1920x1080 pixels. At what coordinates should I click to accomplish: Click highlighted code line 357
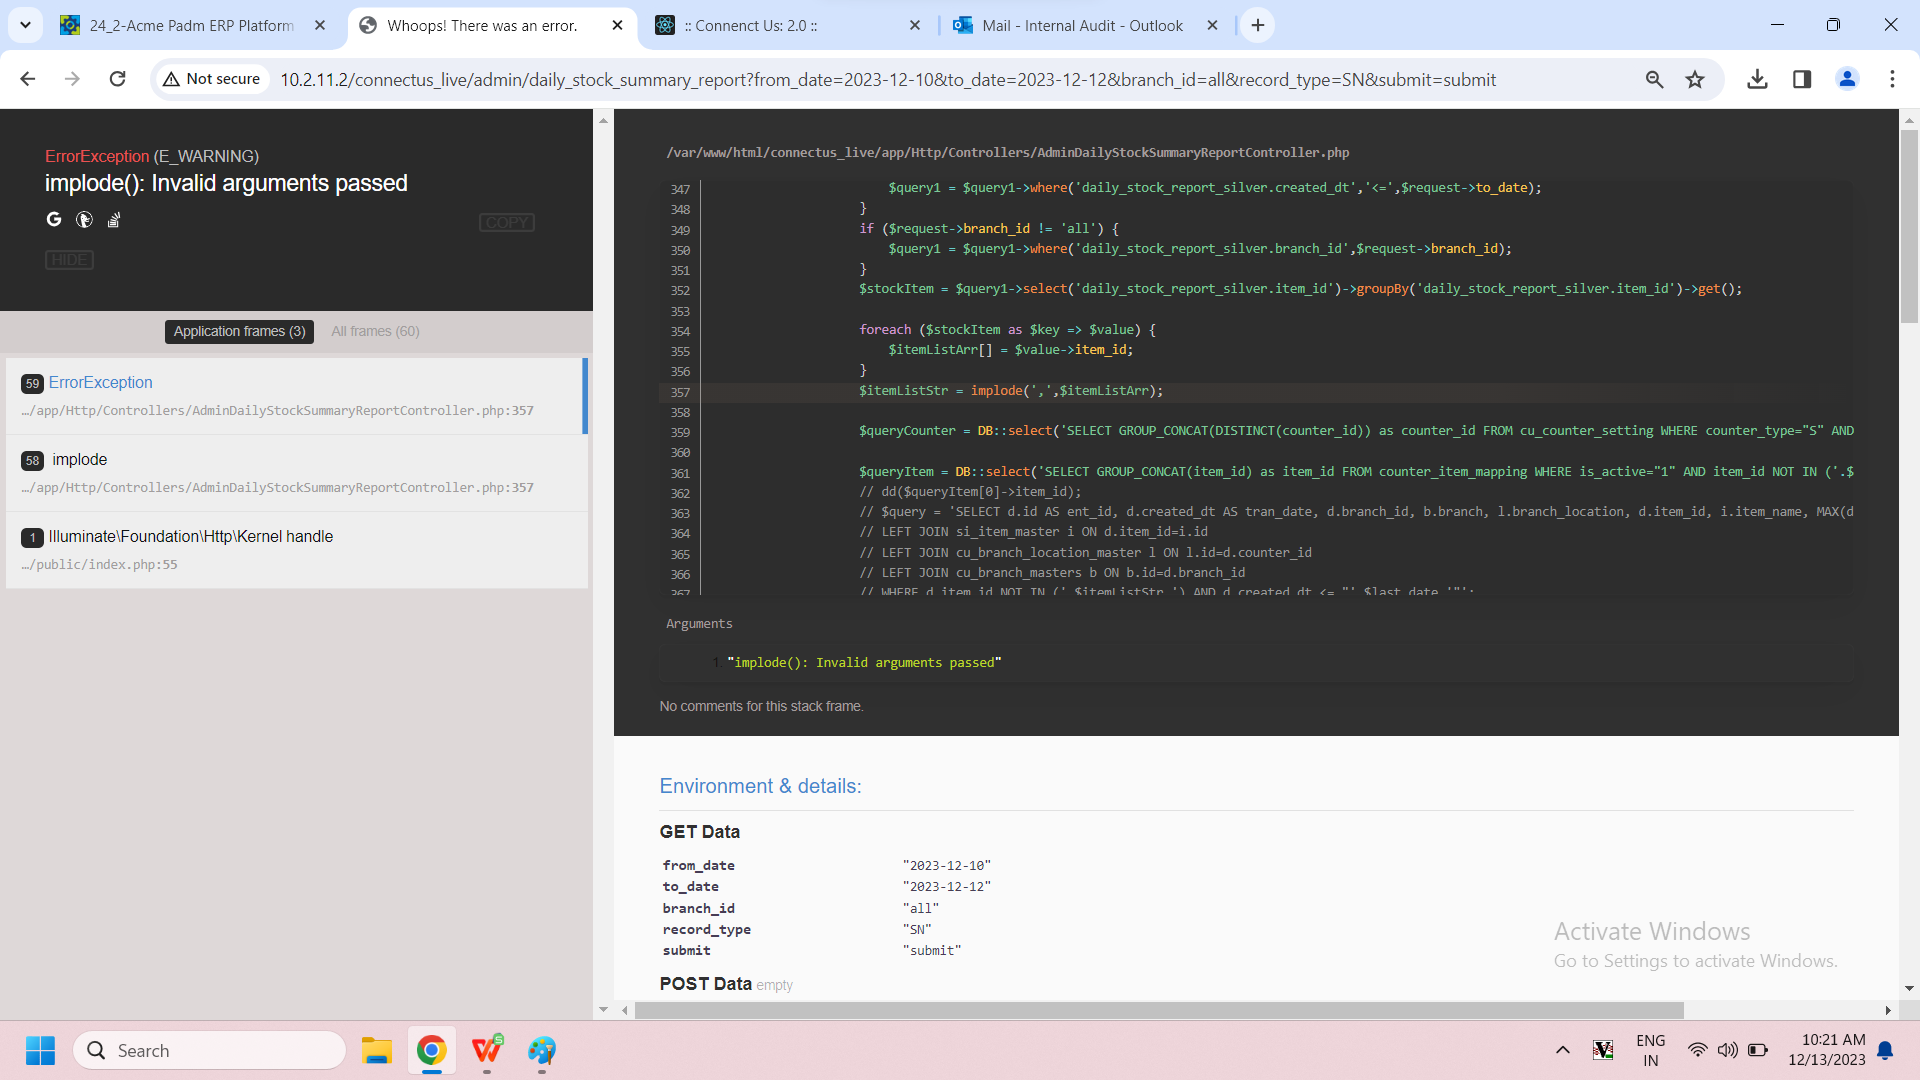[x=1256, y=391]
